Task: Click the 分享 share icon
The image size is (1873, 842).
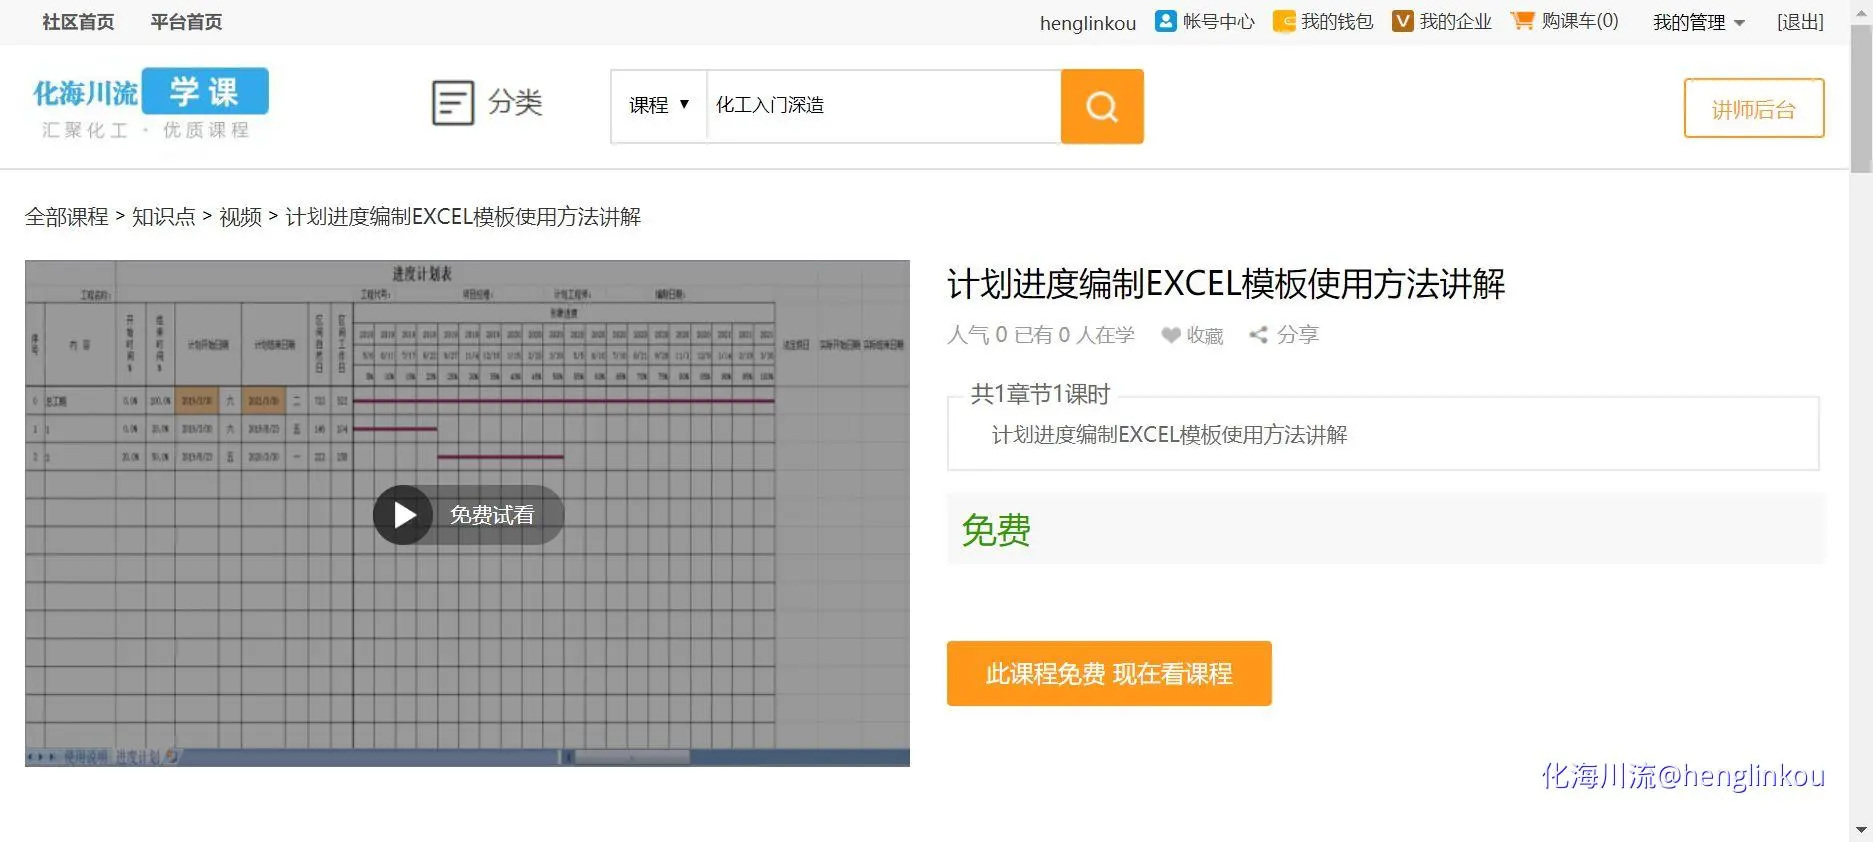Action: tap(1259, 335)
